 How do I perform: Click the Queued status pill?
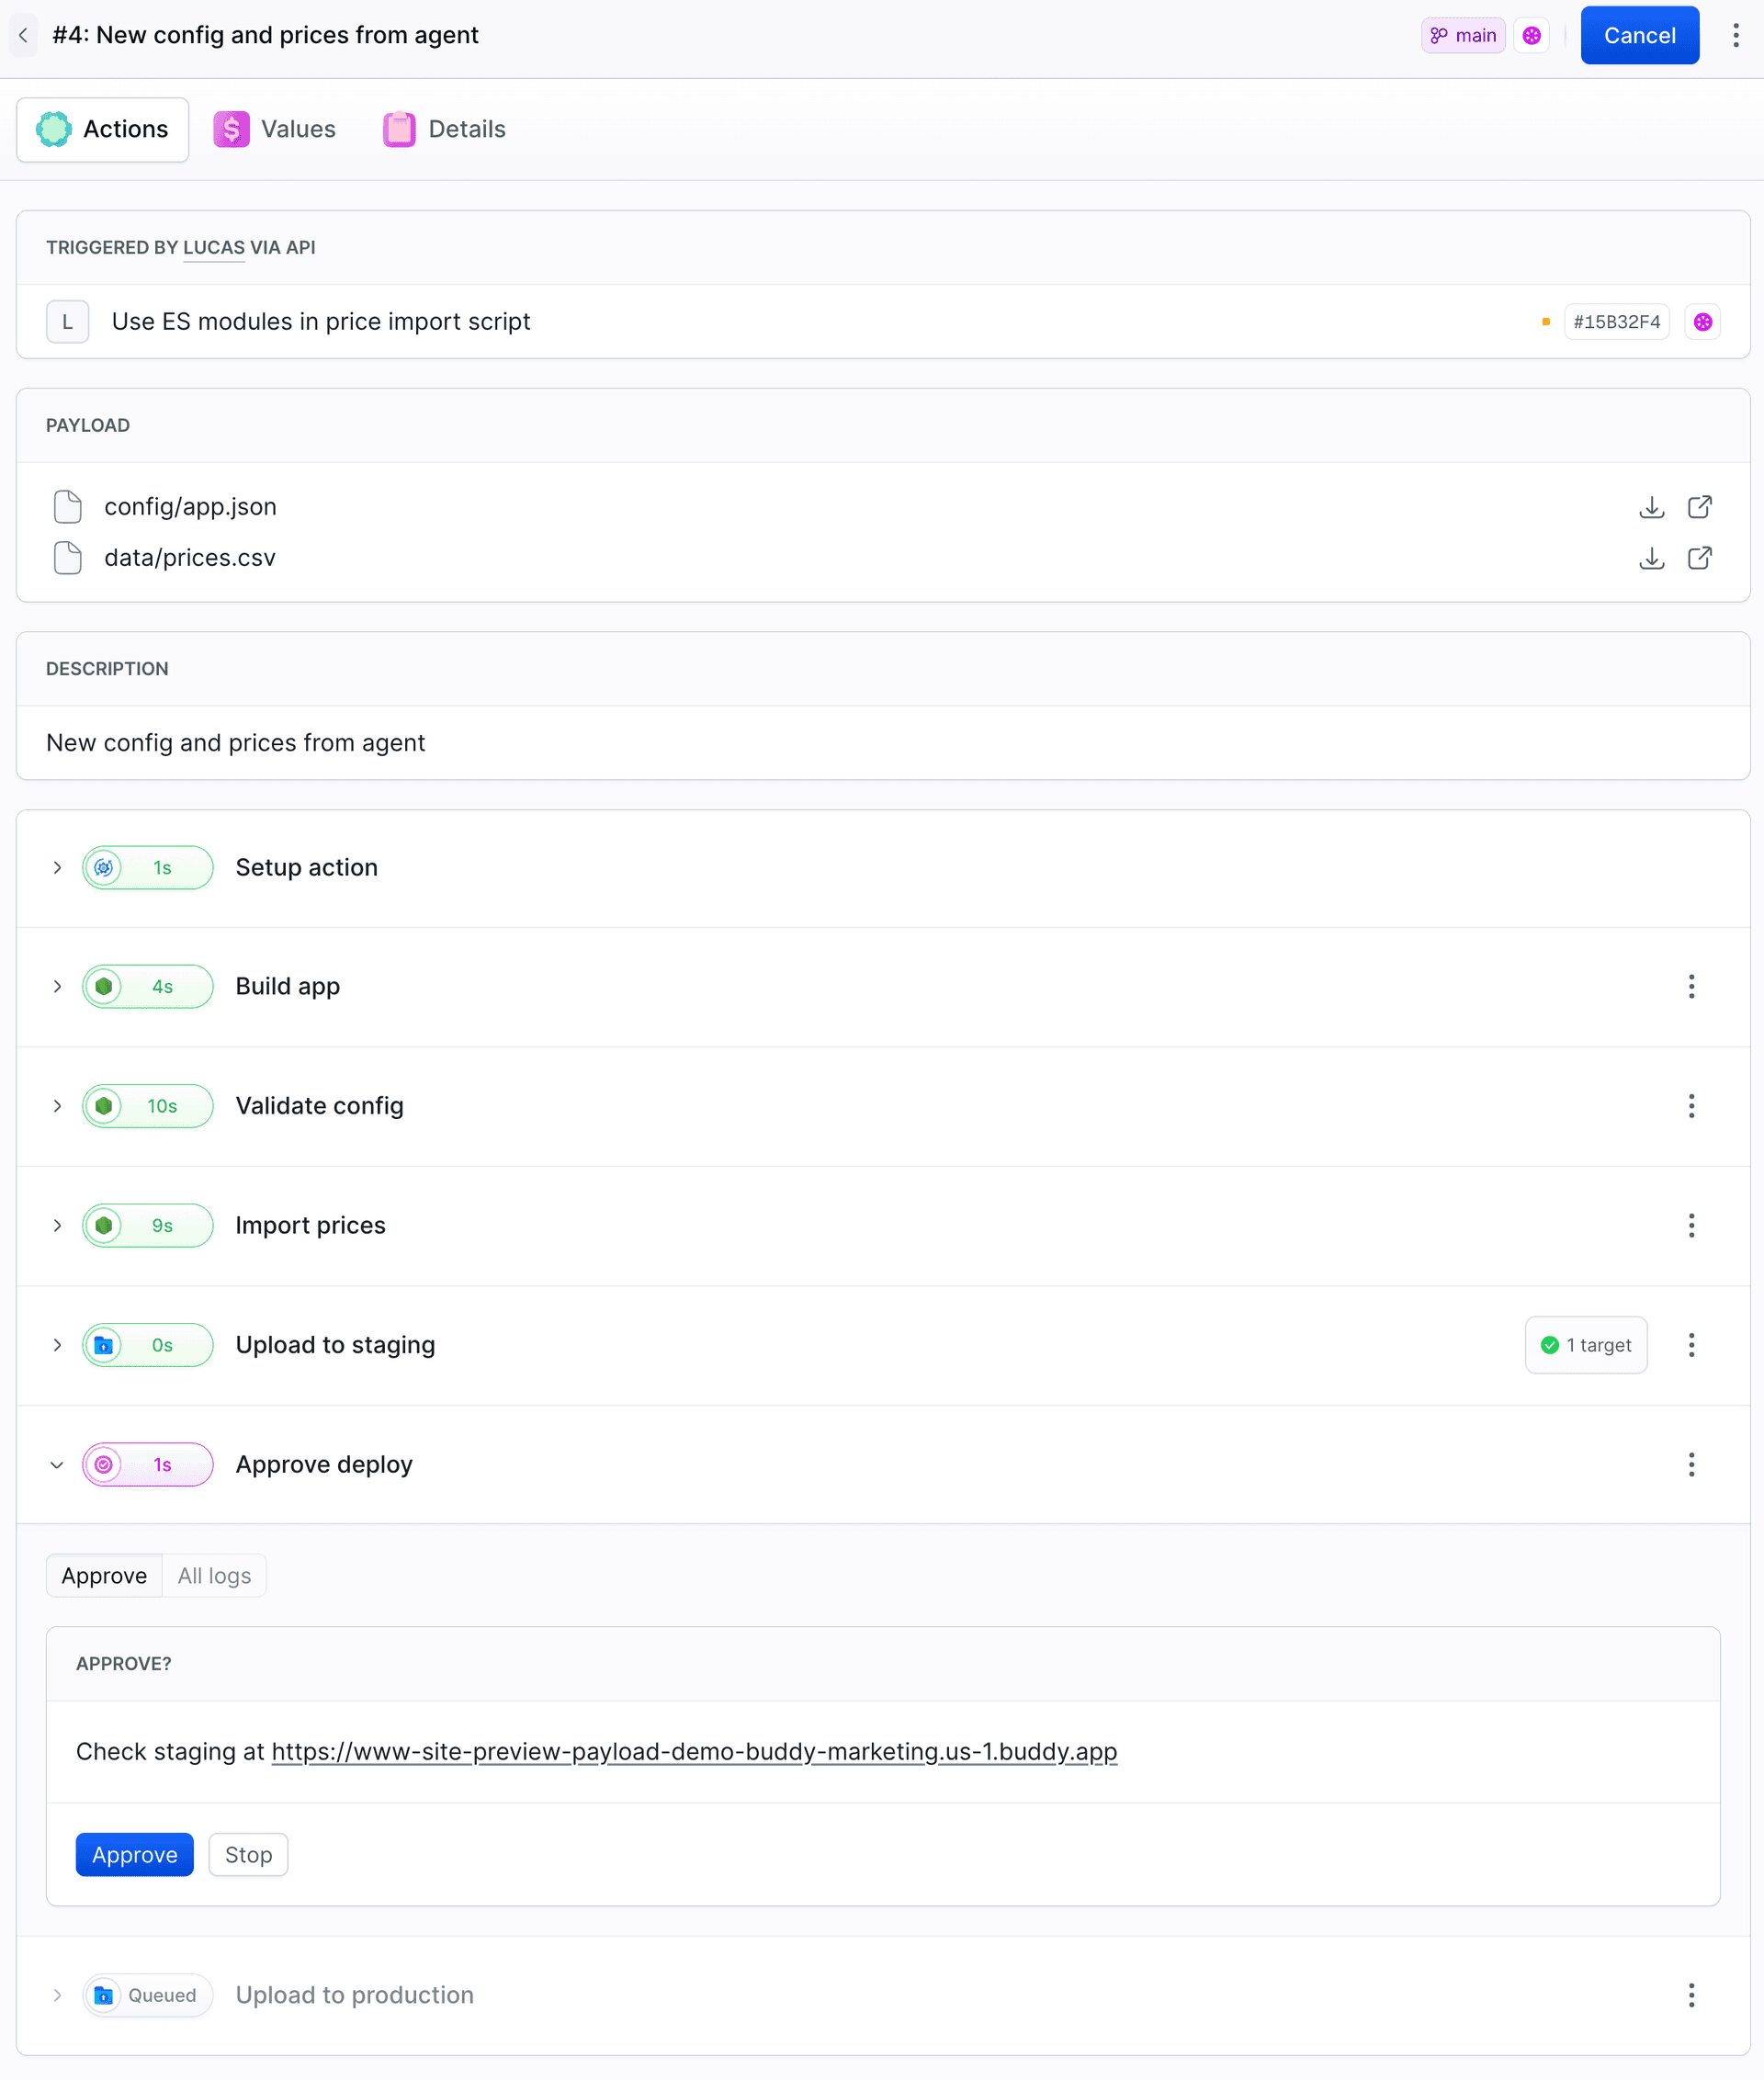point(148,1995)
